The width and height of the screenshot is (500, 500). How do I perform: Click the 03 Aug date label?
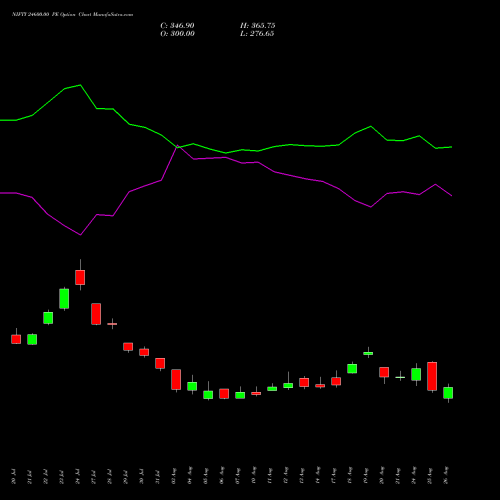tap(174, 477)
